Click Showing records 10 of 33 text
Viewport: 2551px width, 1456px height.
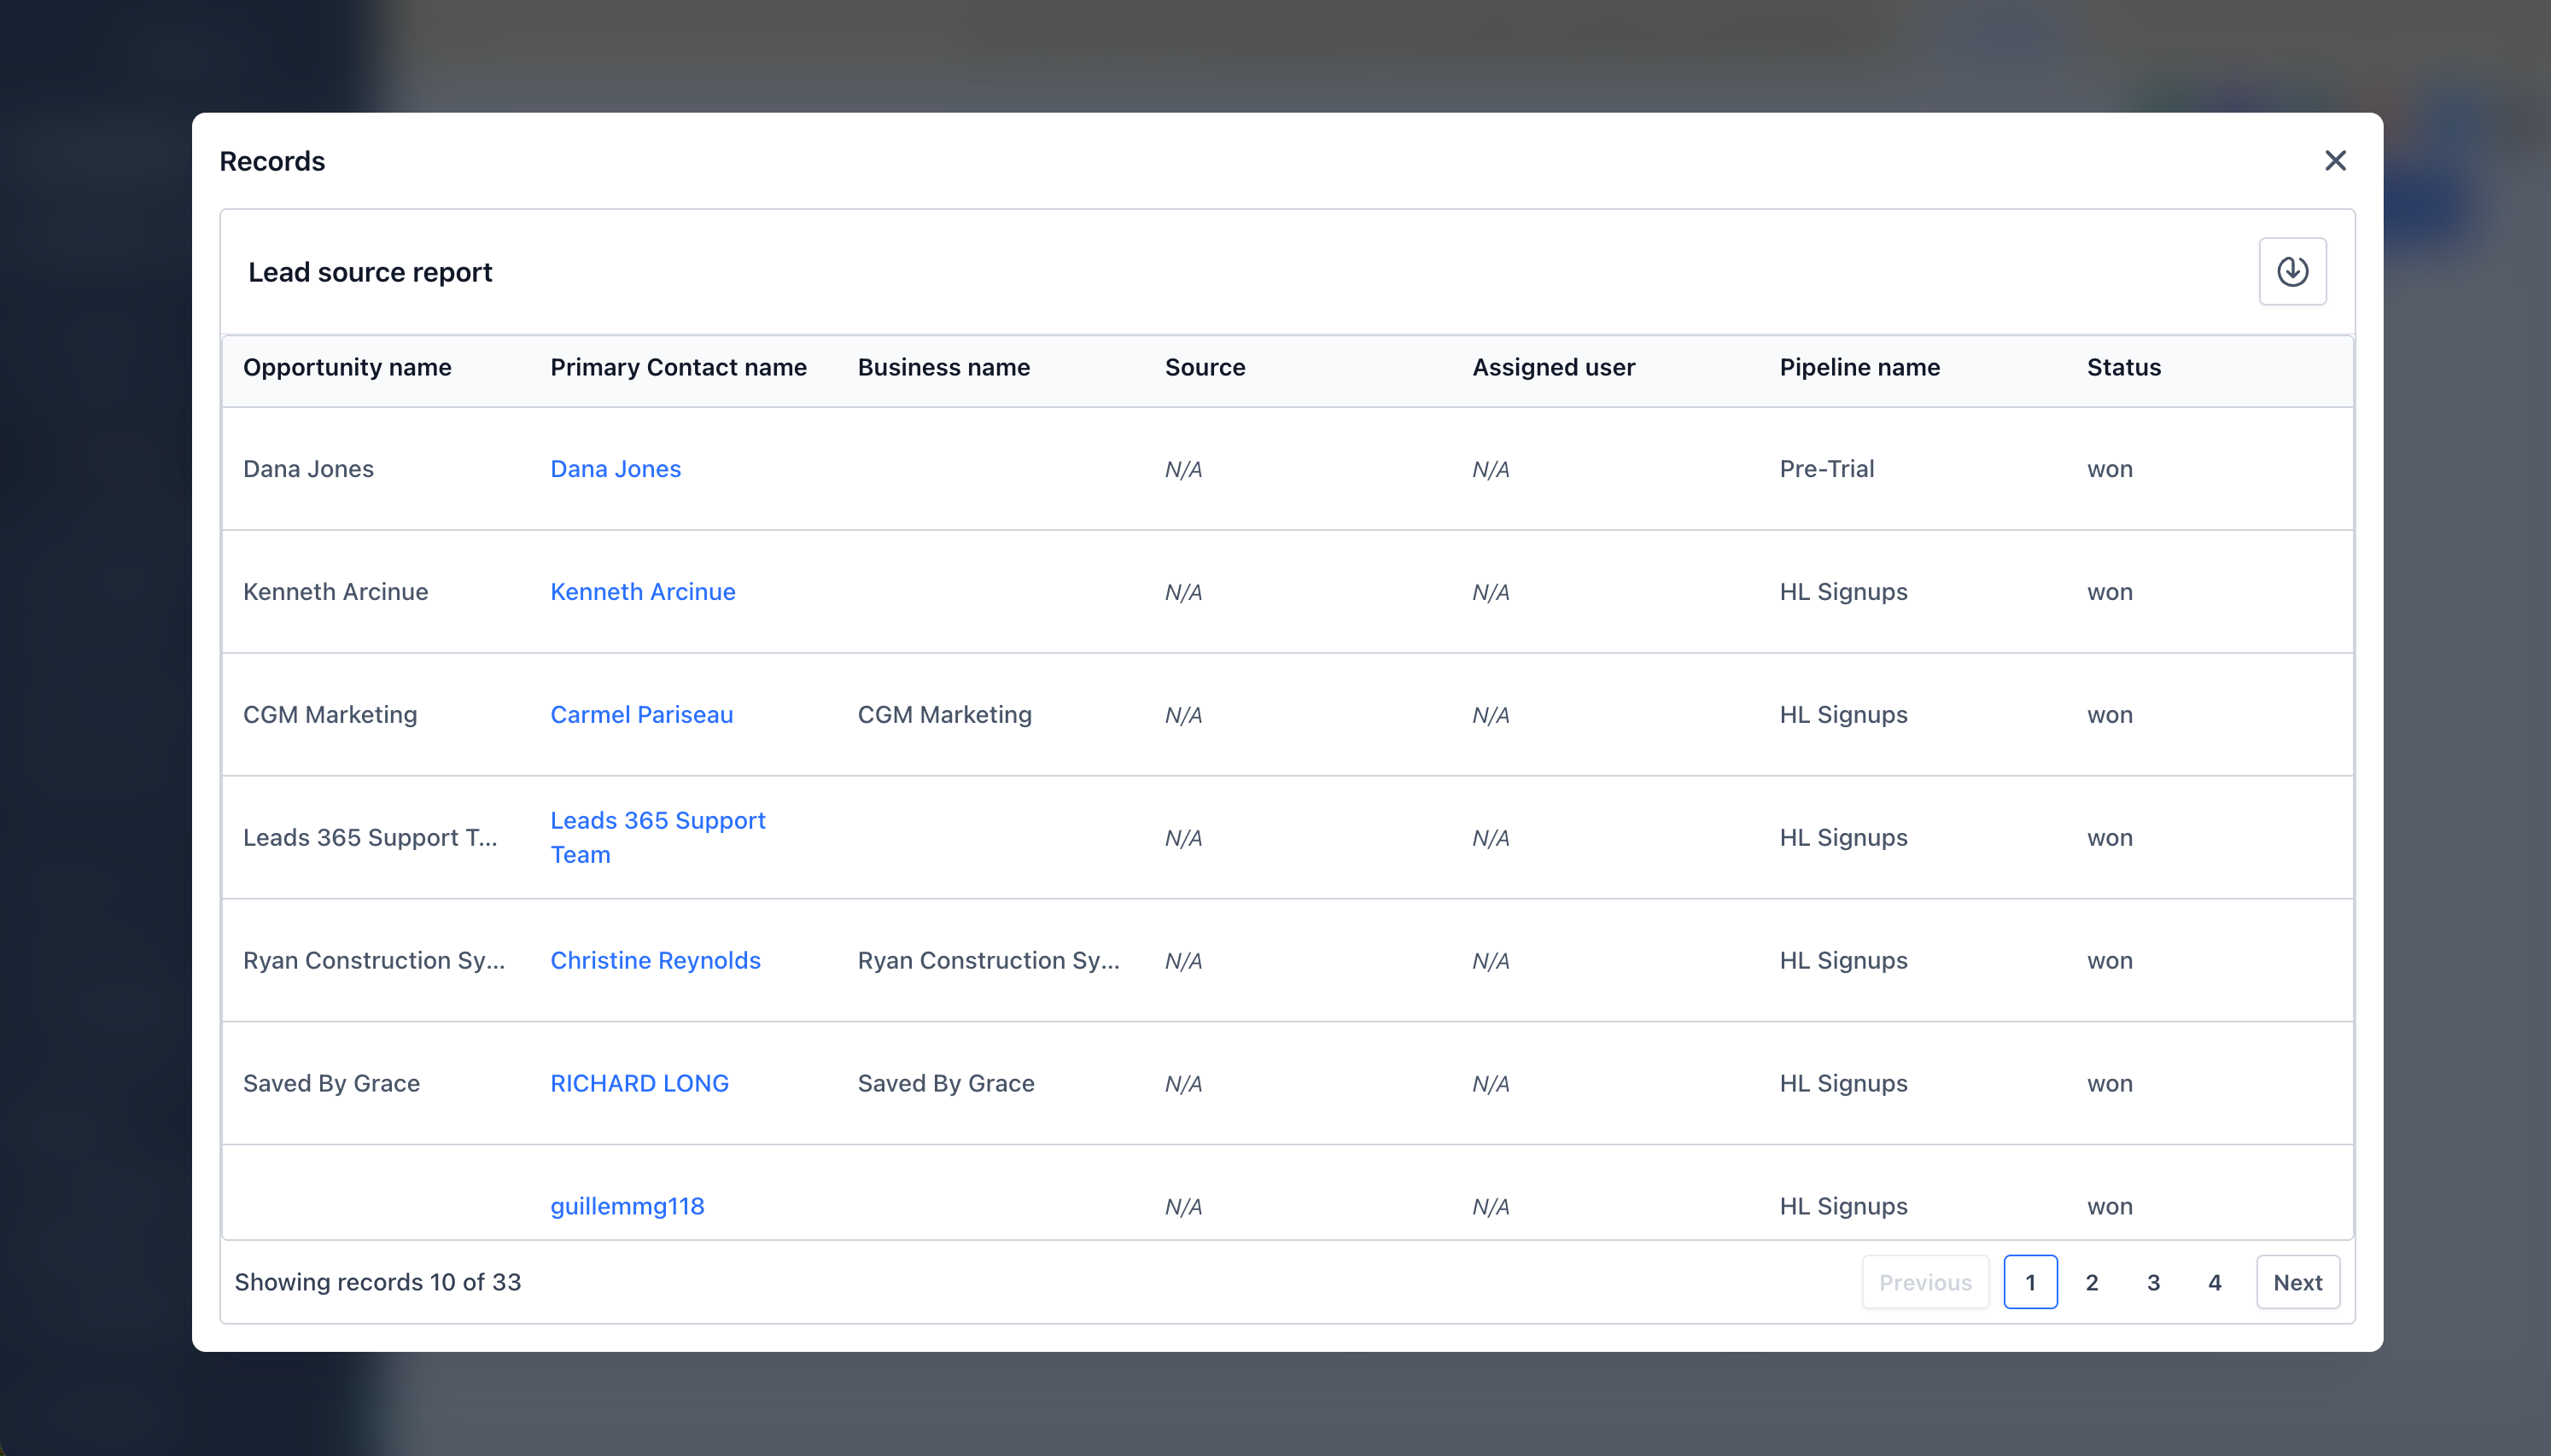click(x=377, y=1283)
